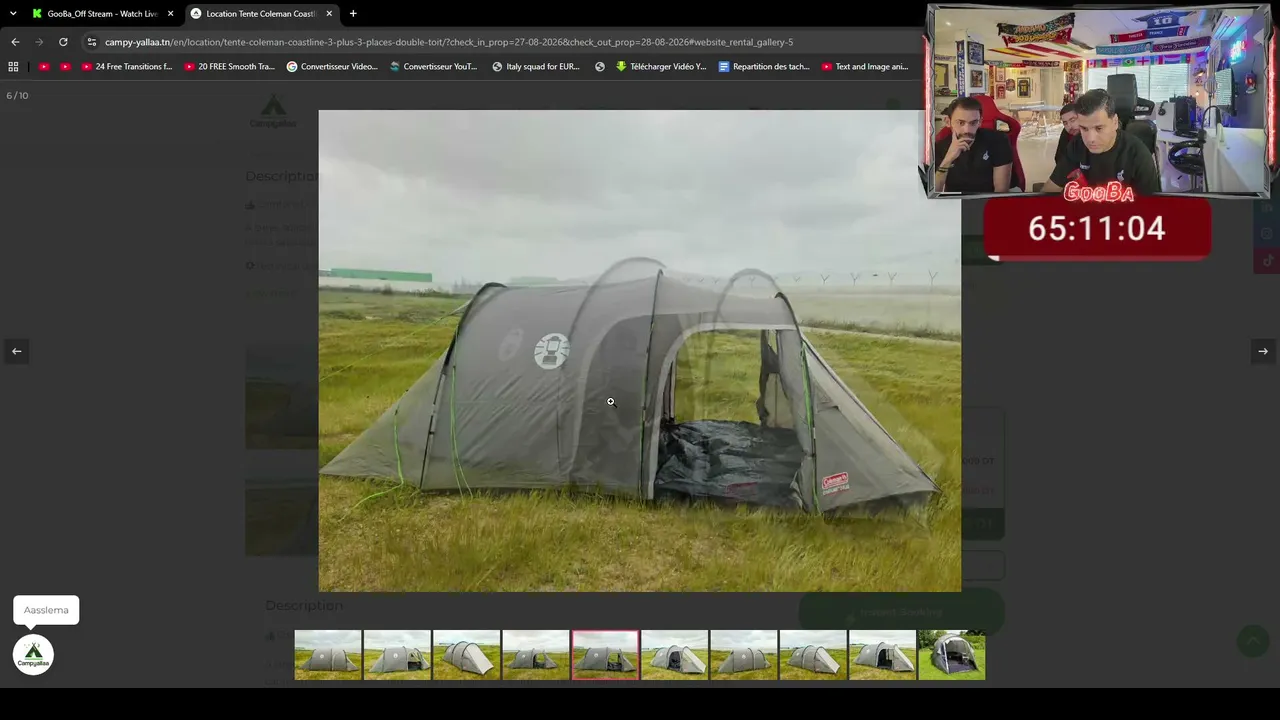Open the Chrome apps grid shortcut
1280x720 pixels.
13,67
